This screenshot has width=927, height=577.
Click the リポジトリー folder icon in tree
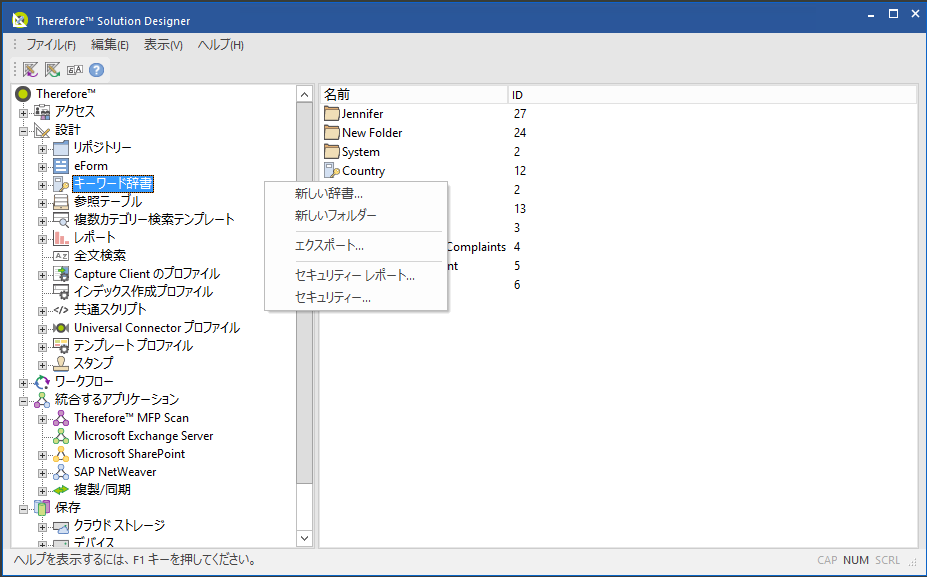pyautogui.click(x=61, y=147)
